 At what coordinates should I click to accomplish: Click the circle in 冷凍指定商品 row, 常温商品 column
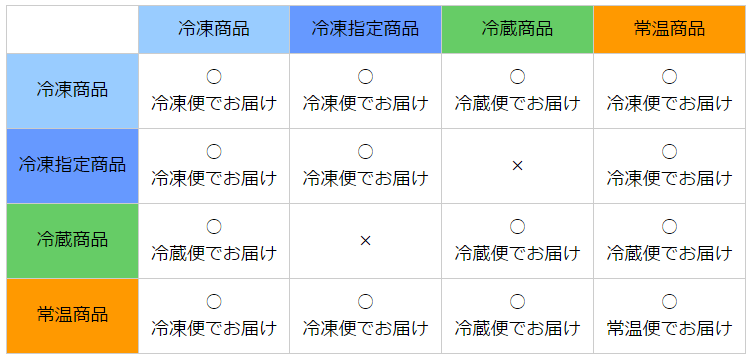tap(670, 151)
